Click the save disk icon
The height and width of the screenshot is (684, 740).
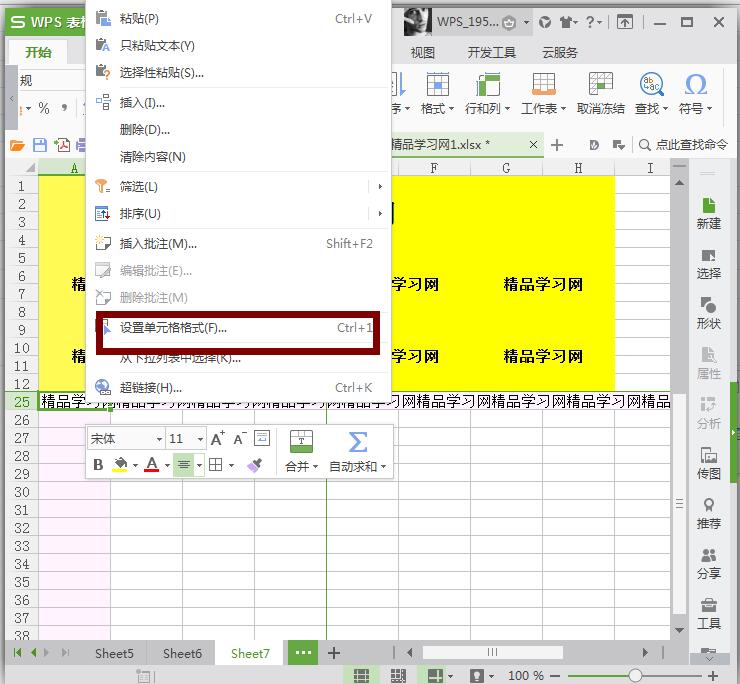click(40, 145)
